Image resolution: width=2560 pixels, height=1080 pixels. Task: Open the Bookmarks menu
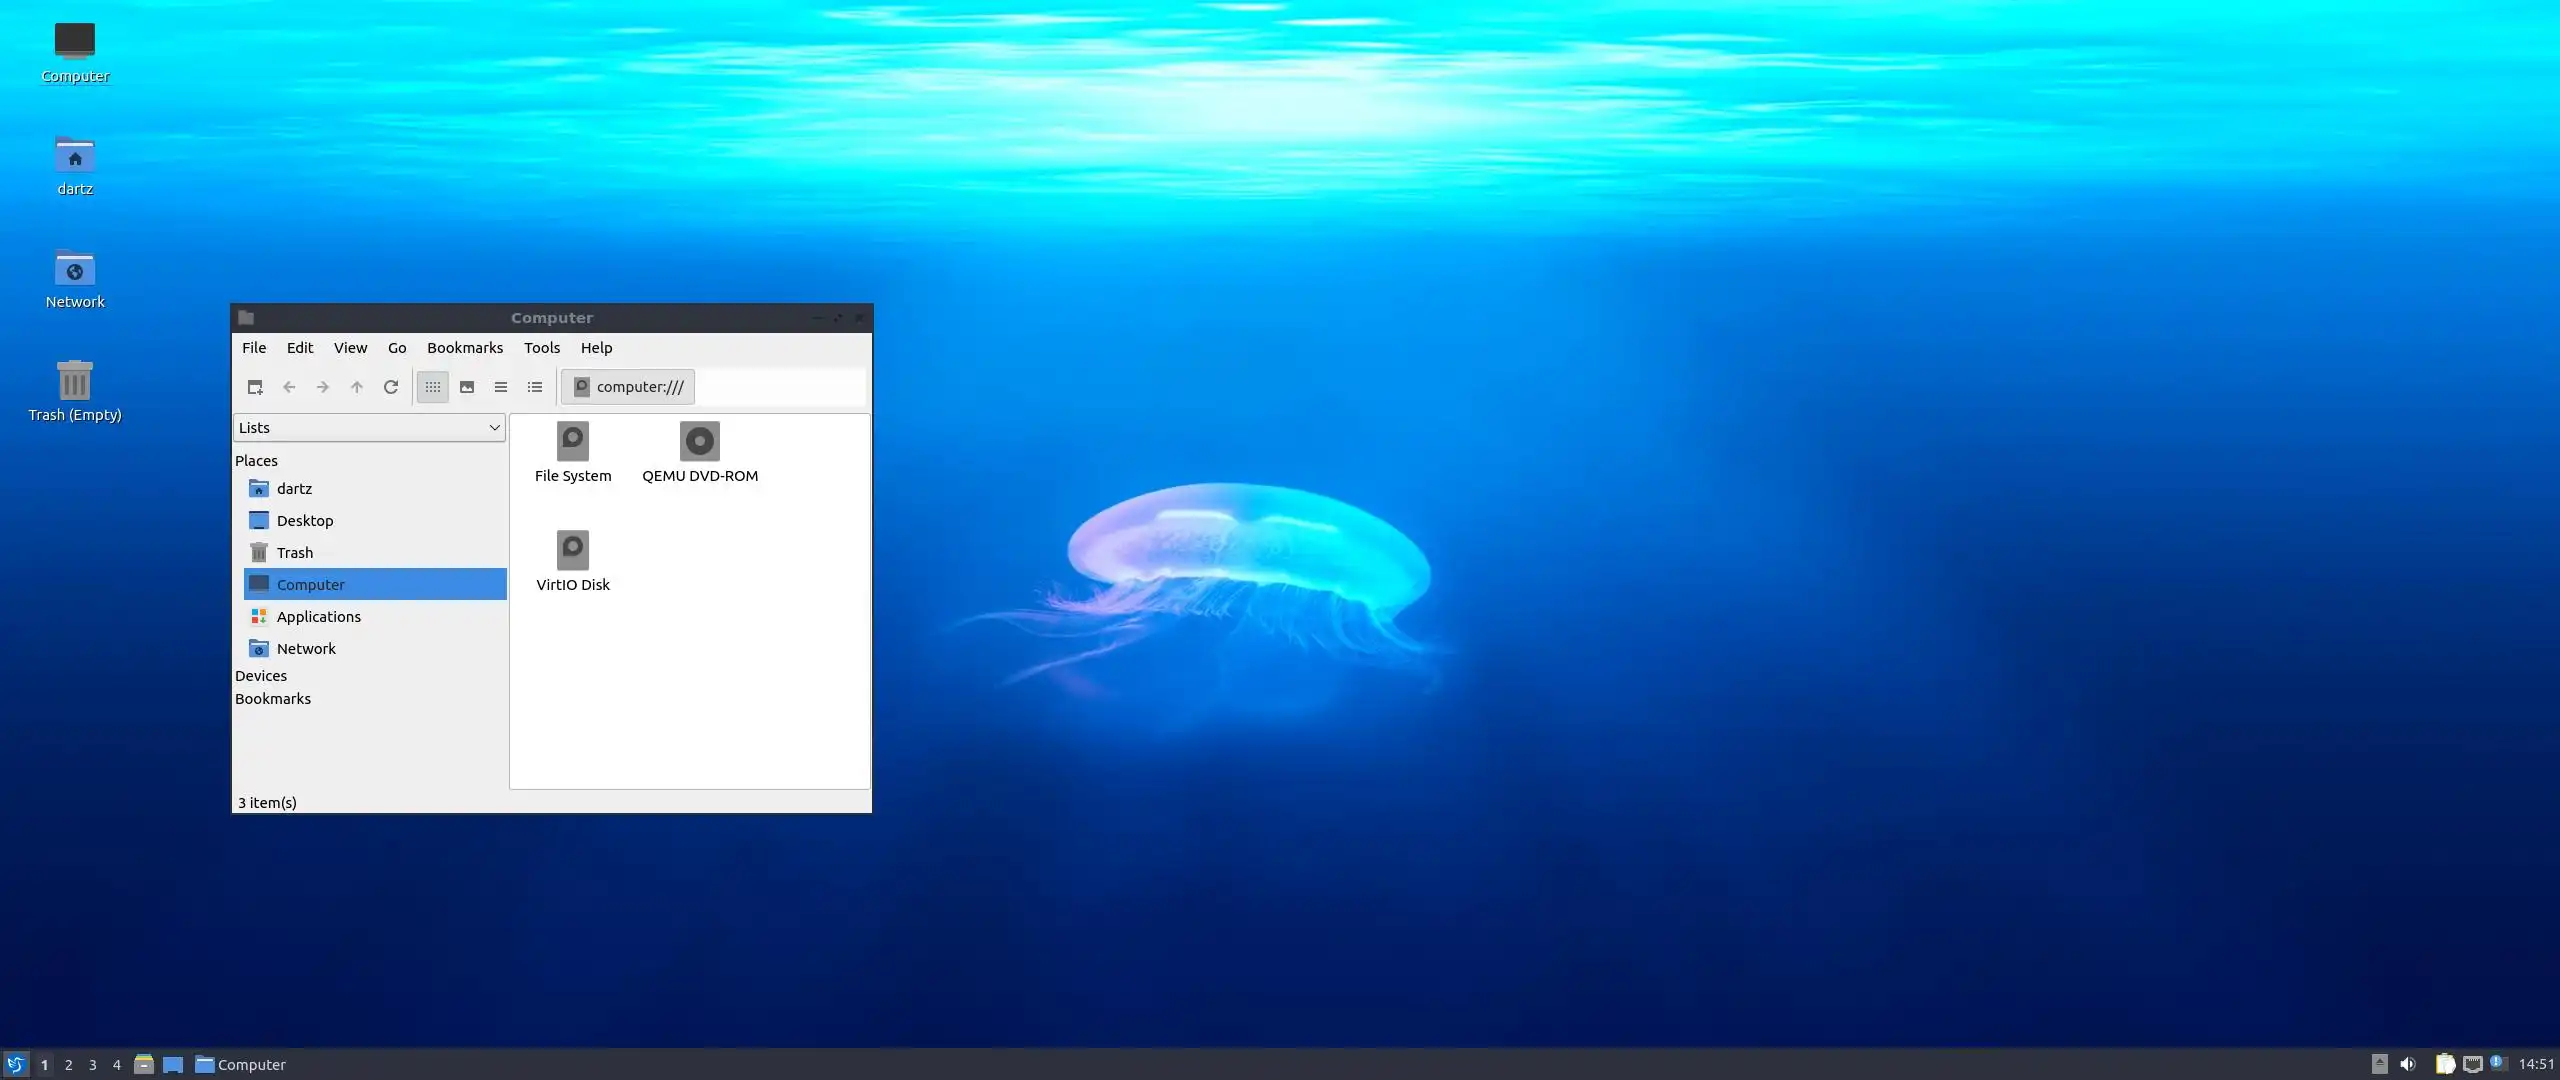click(x=464, y=348)
